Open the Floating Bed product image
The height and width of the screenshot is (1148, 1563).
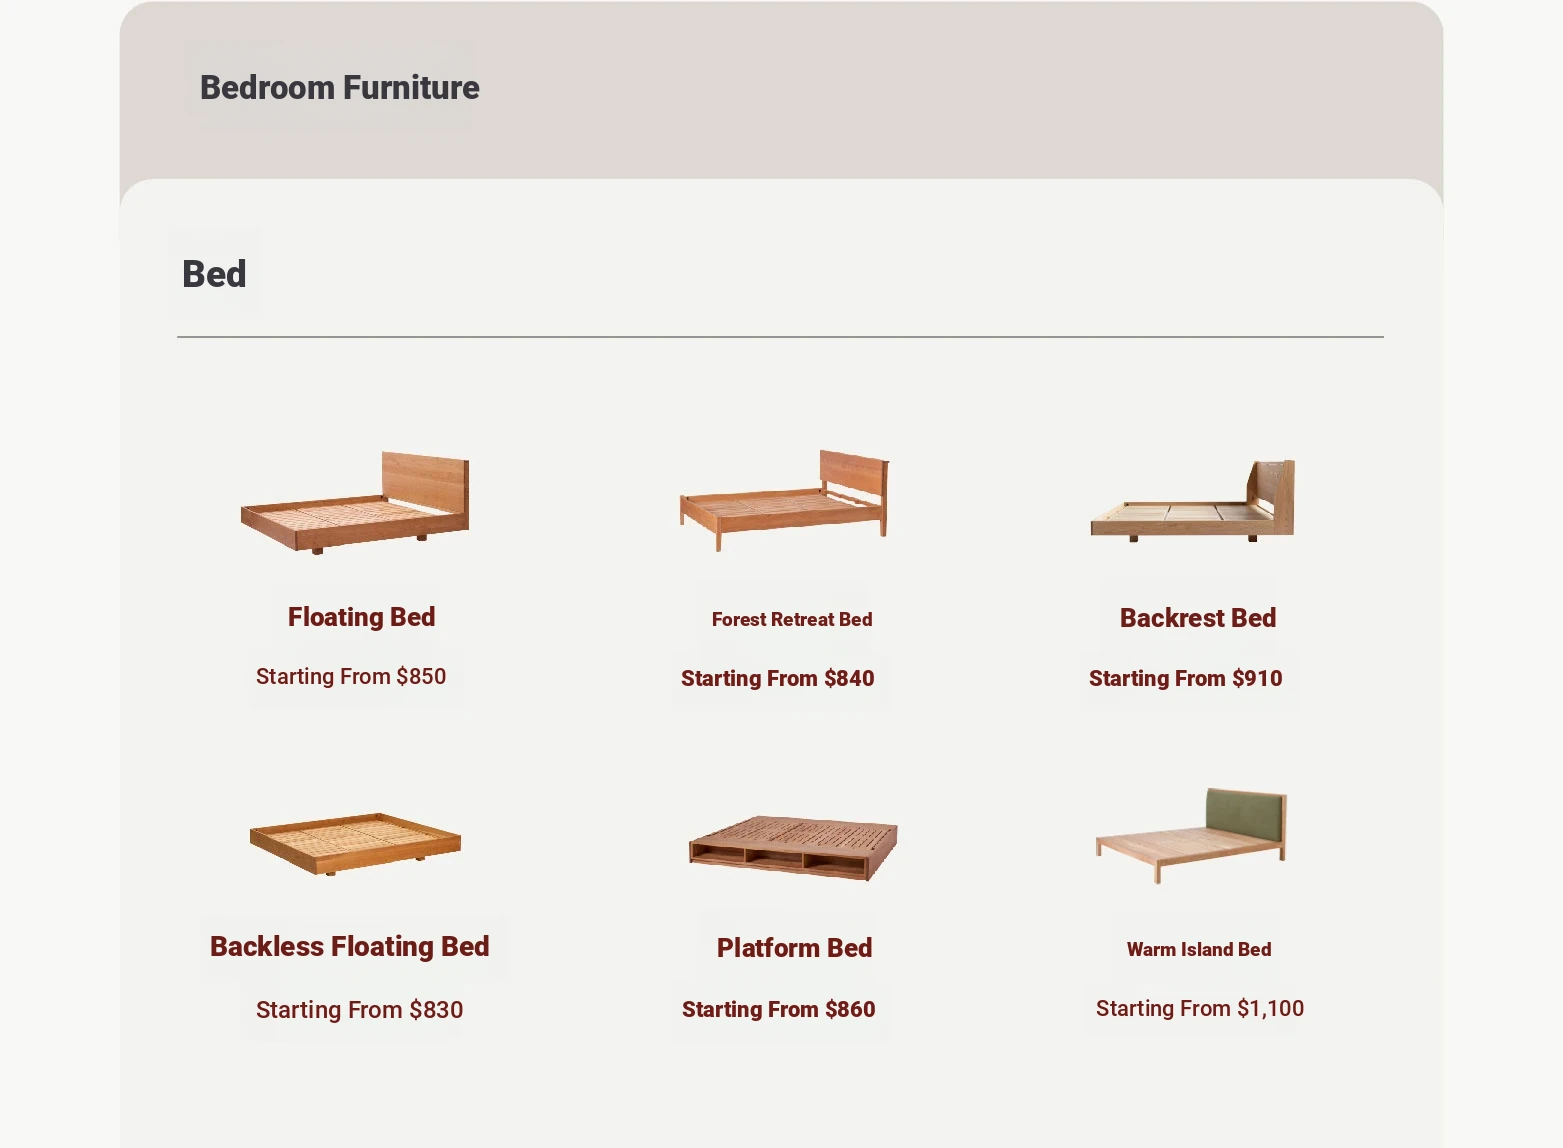355,502
